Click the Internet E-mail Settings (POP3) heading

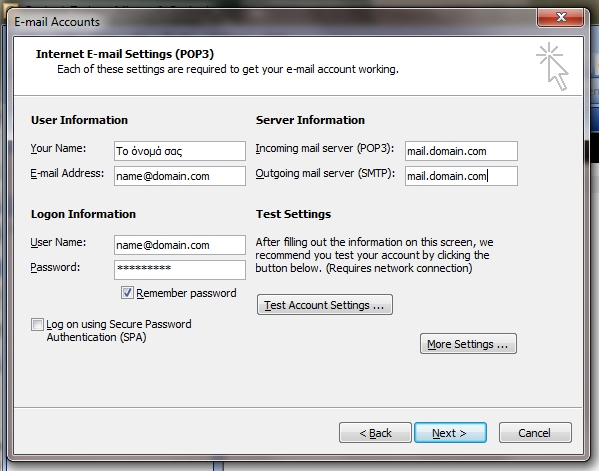click(x=125, y=54)
